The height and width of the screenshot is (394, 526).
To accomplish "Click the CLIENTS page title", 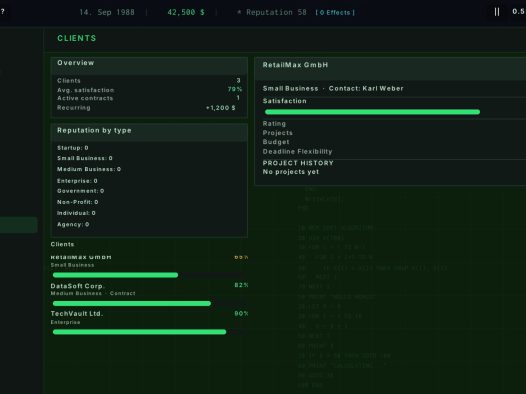I will (77, 38).
